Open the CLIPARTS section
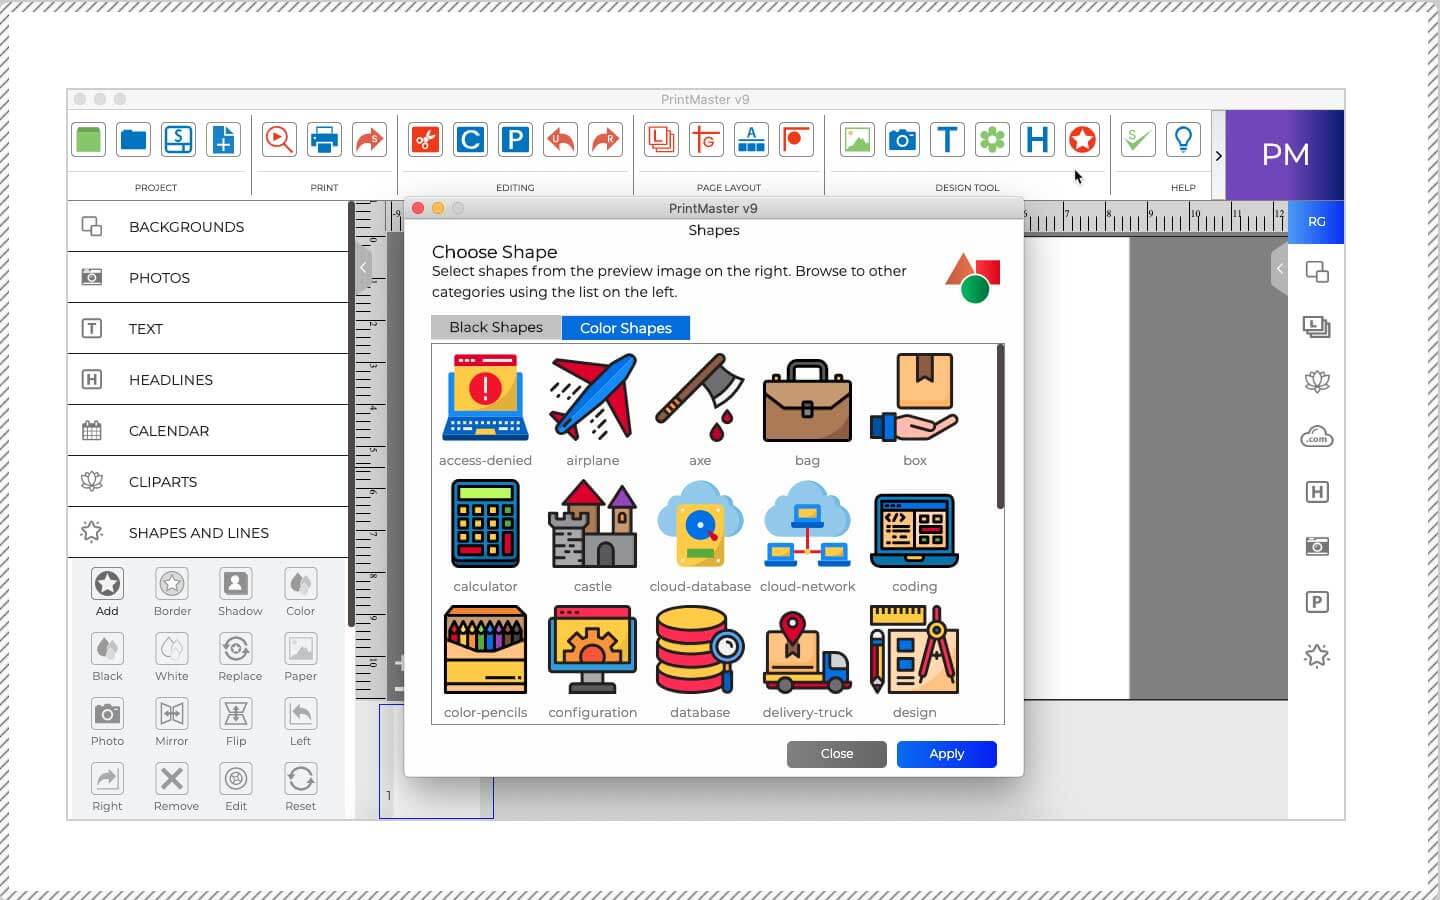1440x900 pixels. tap(208, 481)
